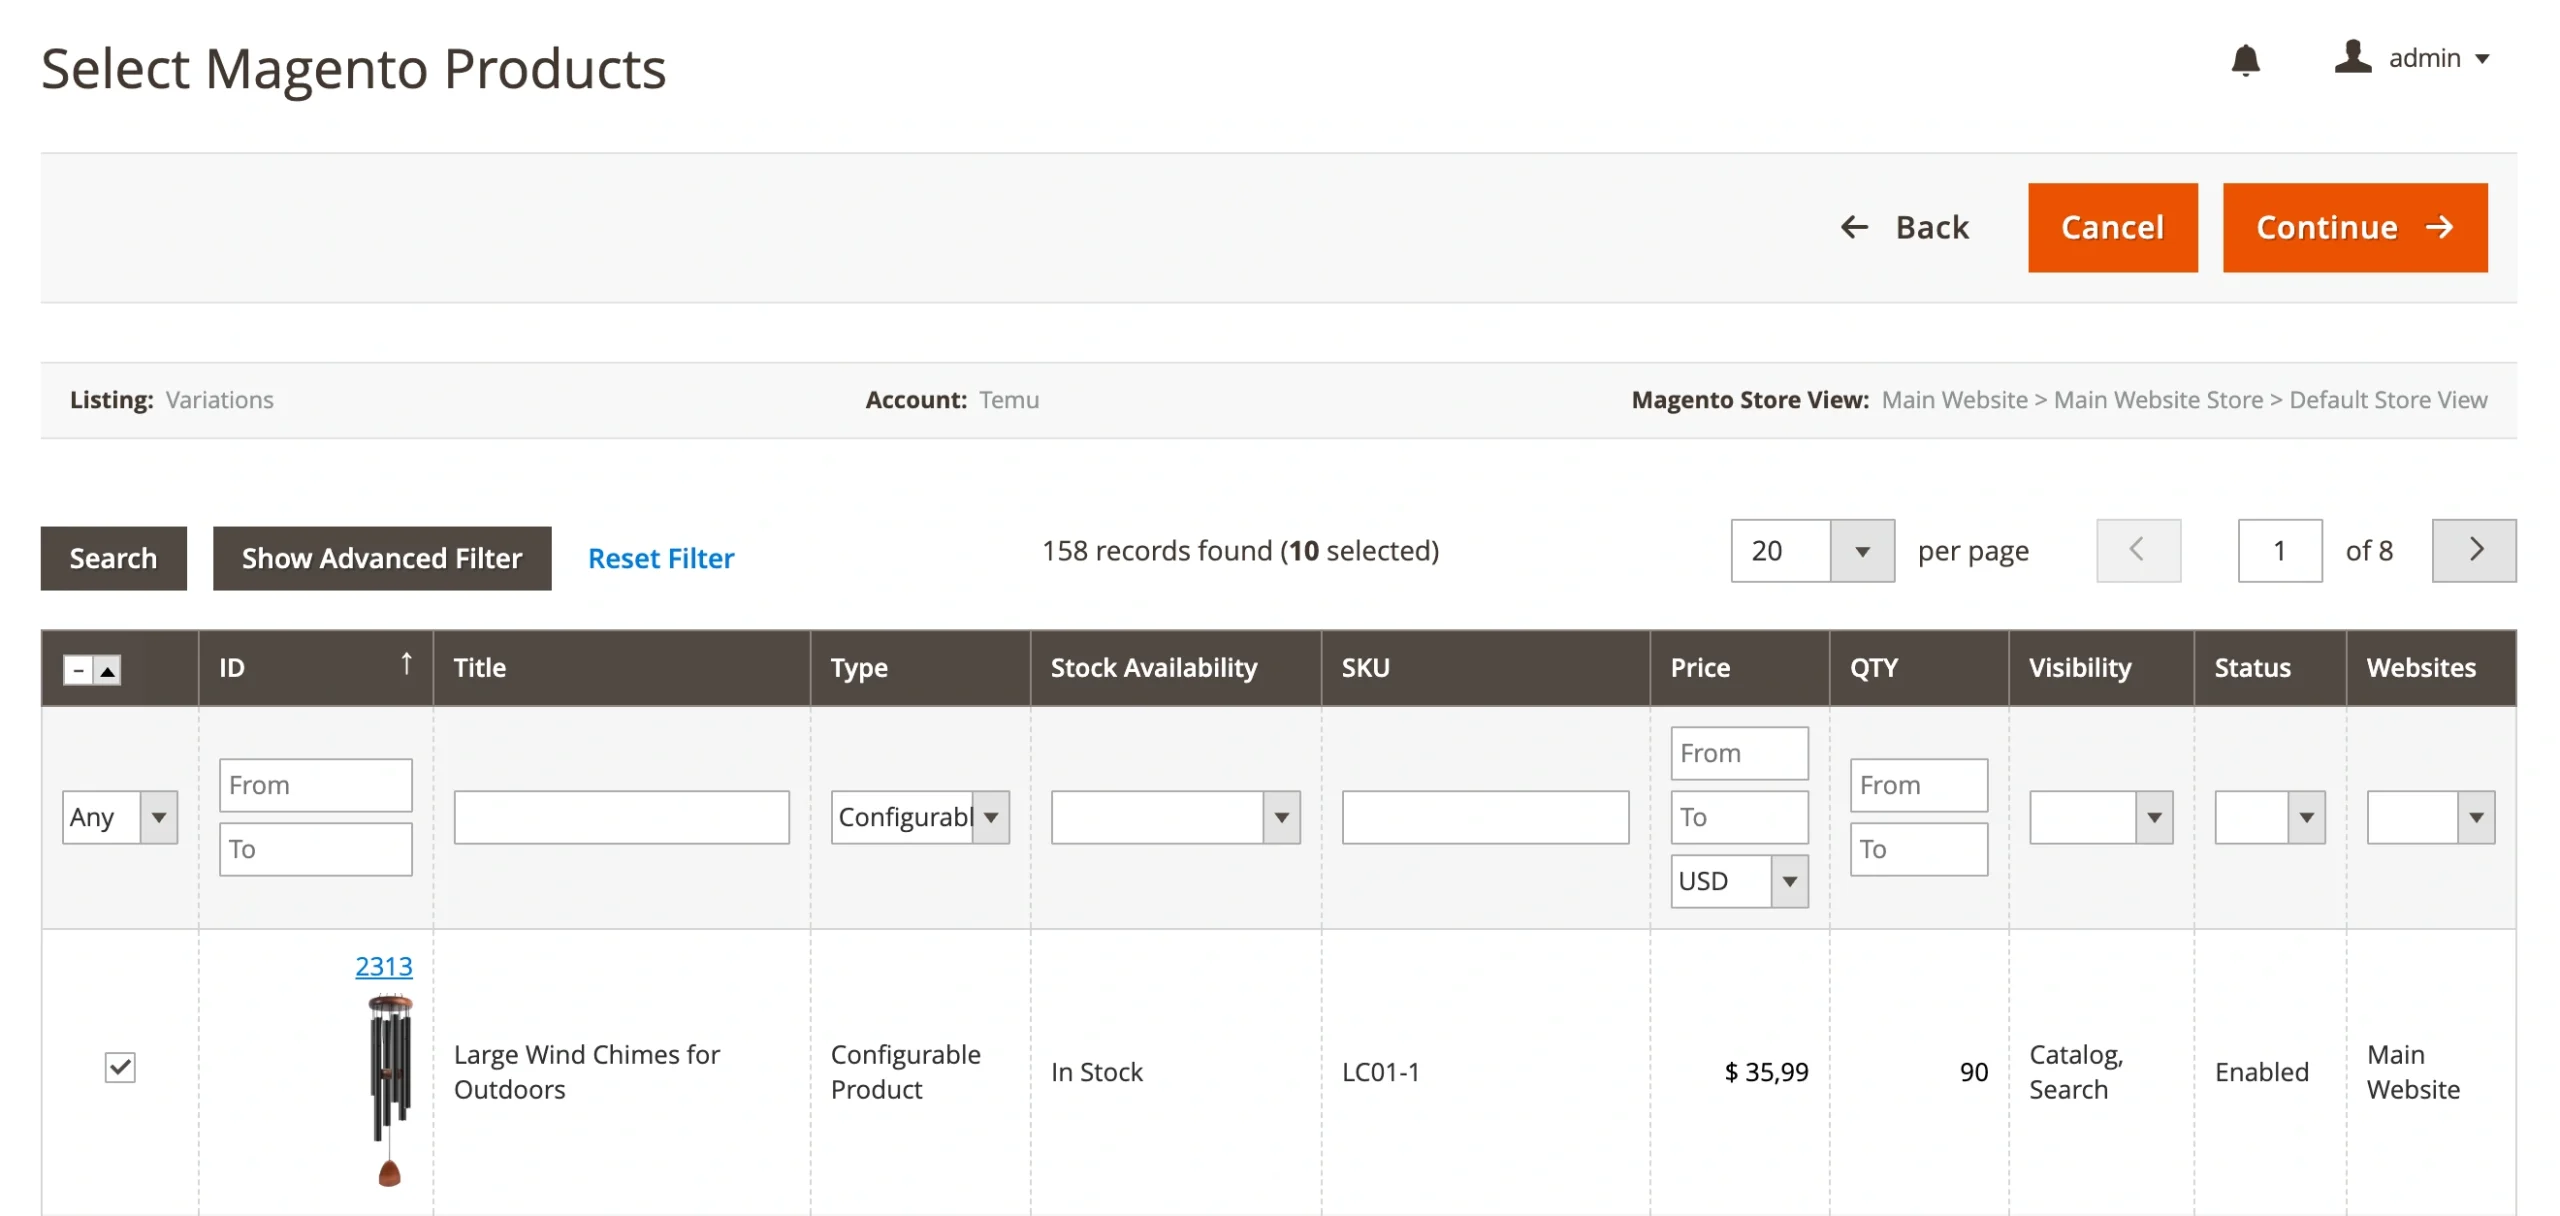Click the previous page arrow button
2560x1216 pixels.
[2138, 550]
